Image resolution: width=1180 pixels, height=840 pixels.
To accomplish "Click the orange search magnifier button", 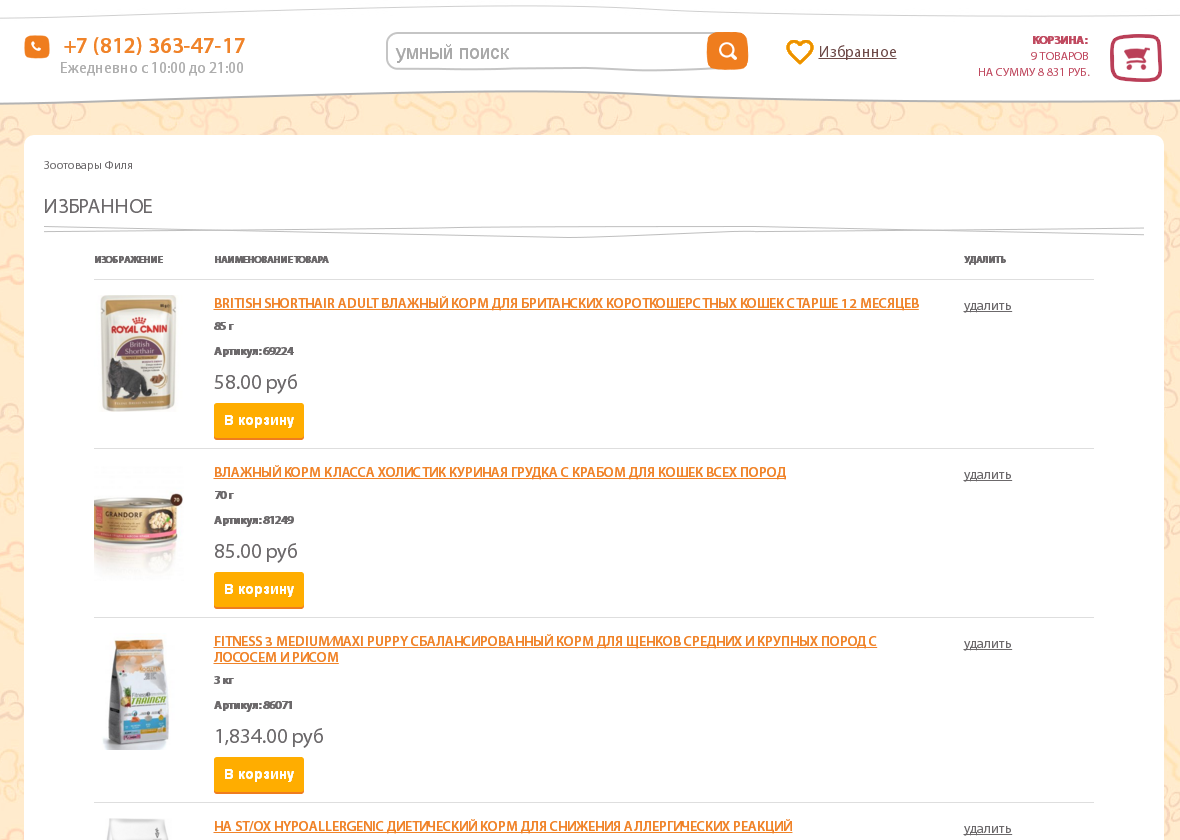I will click(727, 51).
